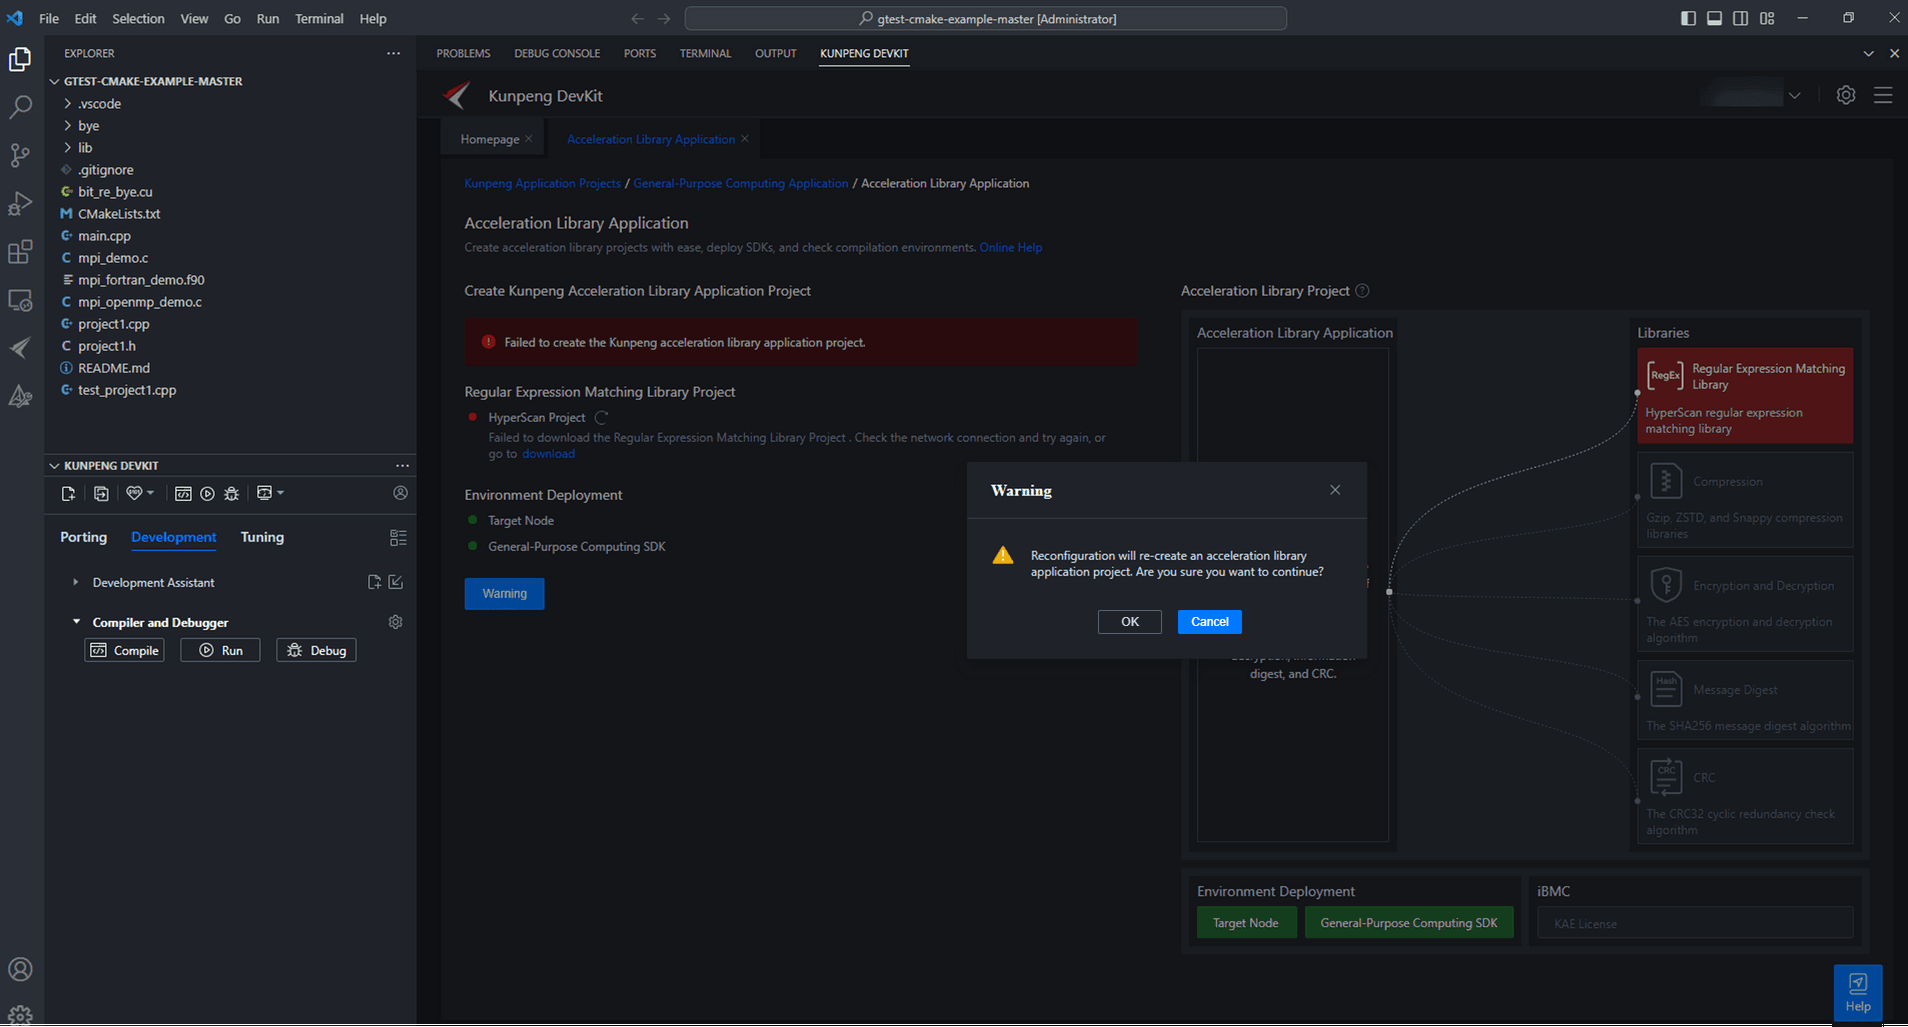
Task: Open Kunpeng DevKit settings gear in header
Action: [x=1846, y=95]
